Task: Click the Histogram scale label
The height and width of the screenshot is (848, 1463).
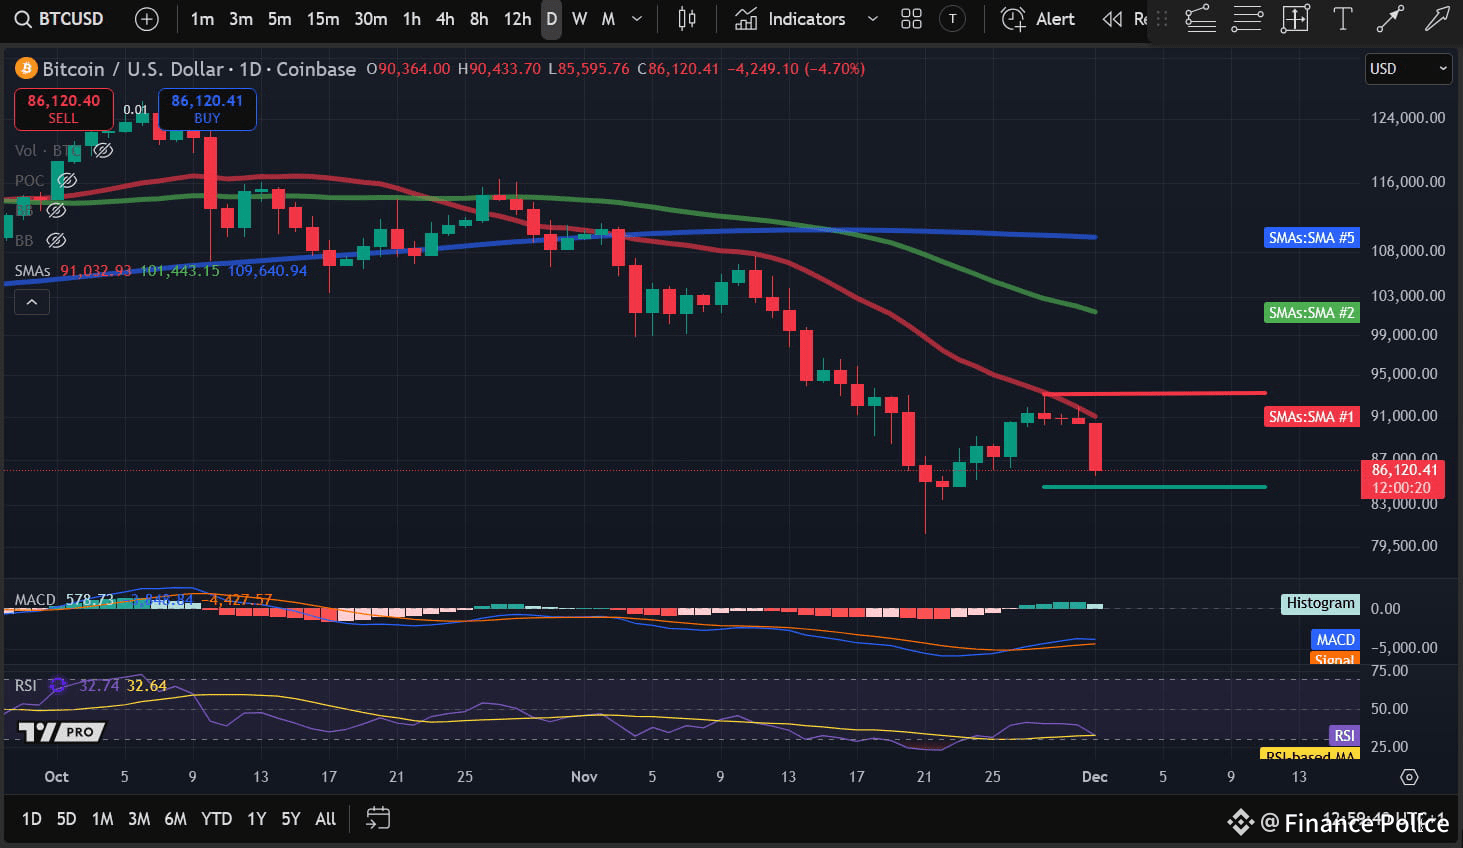Action: (x=1320, y=603)
